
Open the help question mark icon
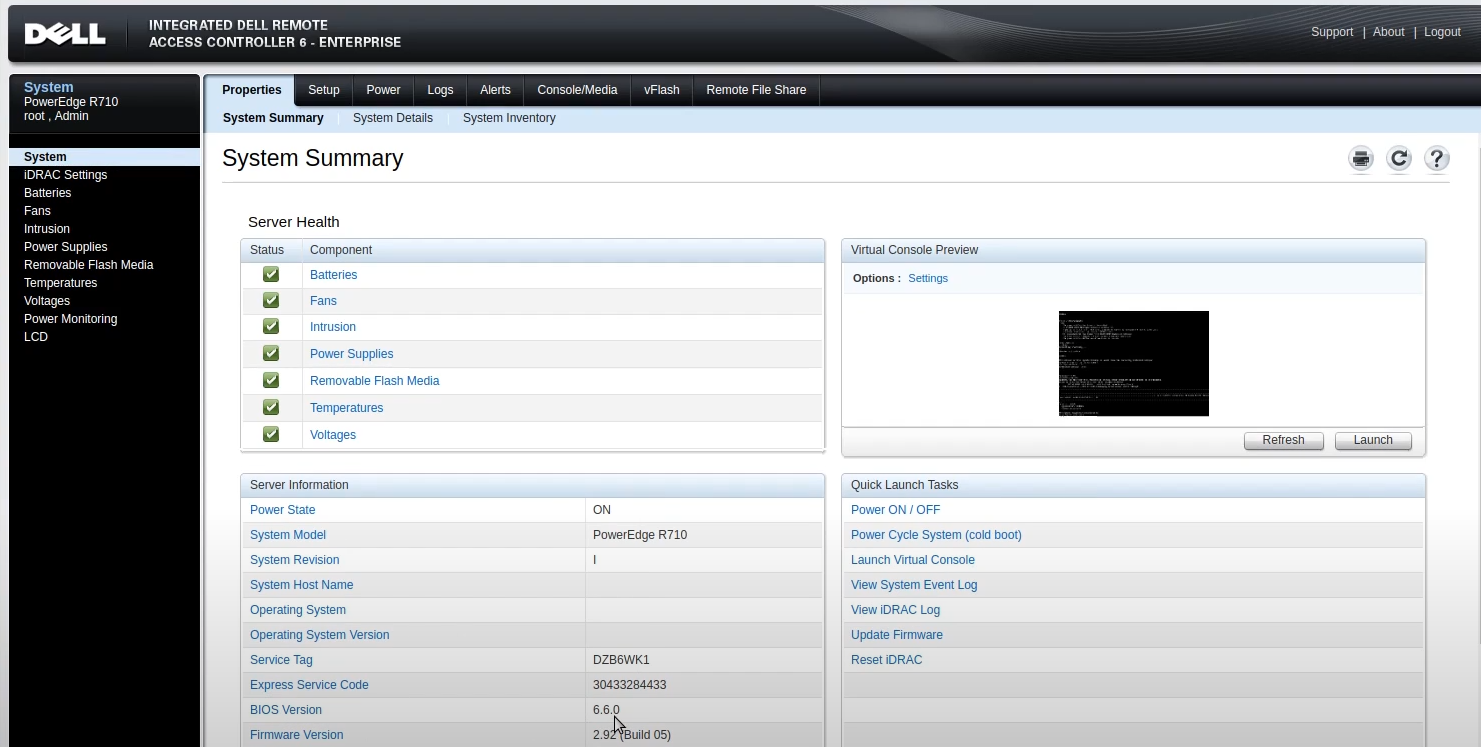[x=1437, y=158]
